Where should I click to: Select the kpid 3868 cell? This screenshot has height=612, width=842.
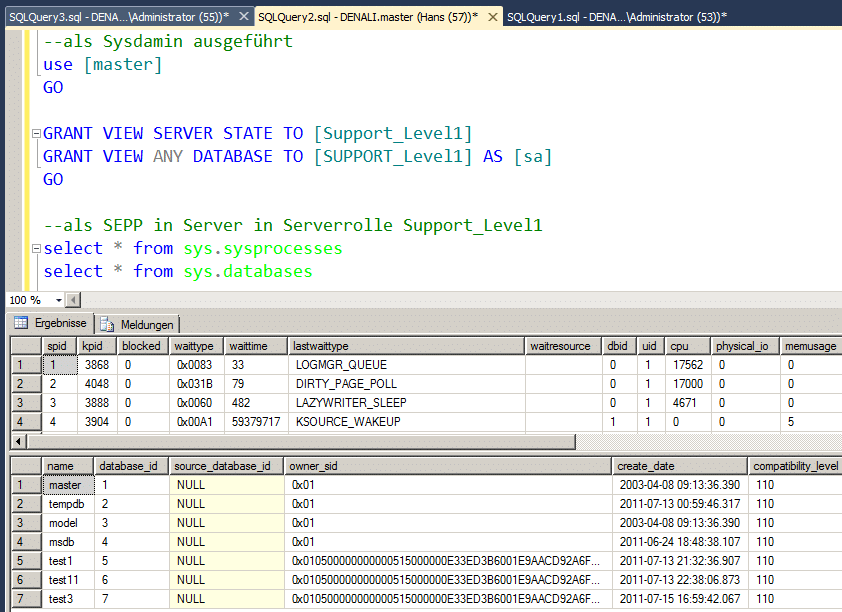(98, 365)
